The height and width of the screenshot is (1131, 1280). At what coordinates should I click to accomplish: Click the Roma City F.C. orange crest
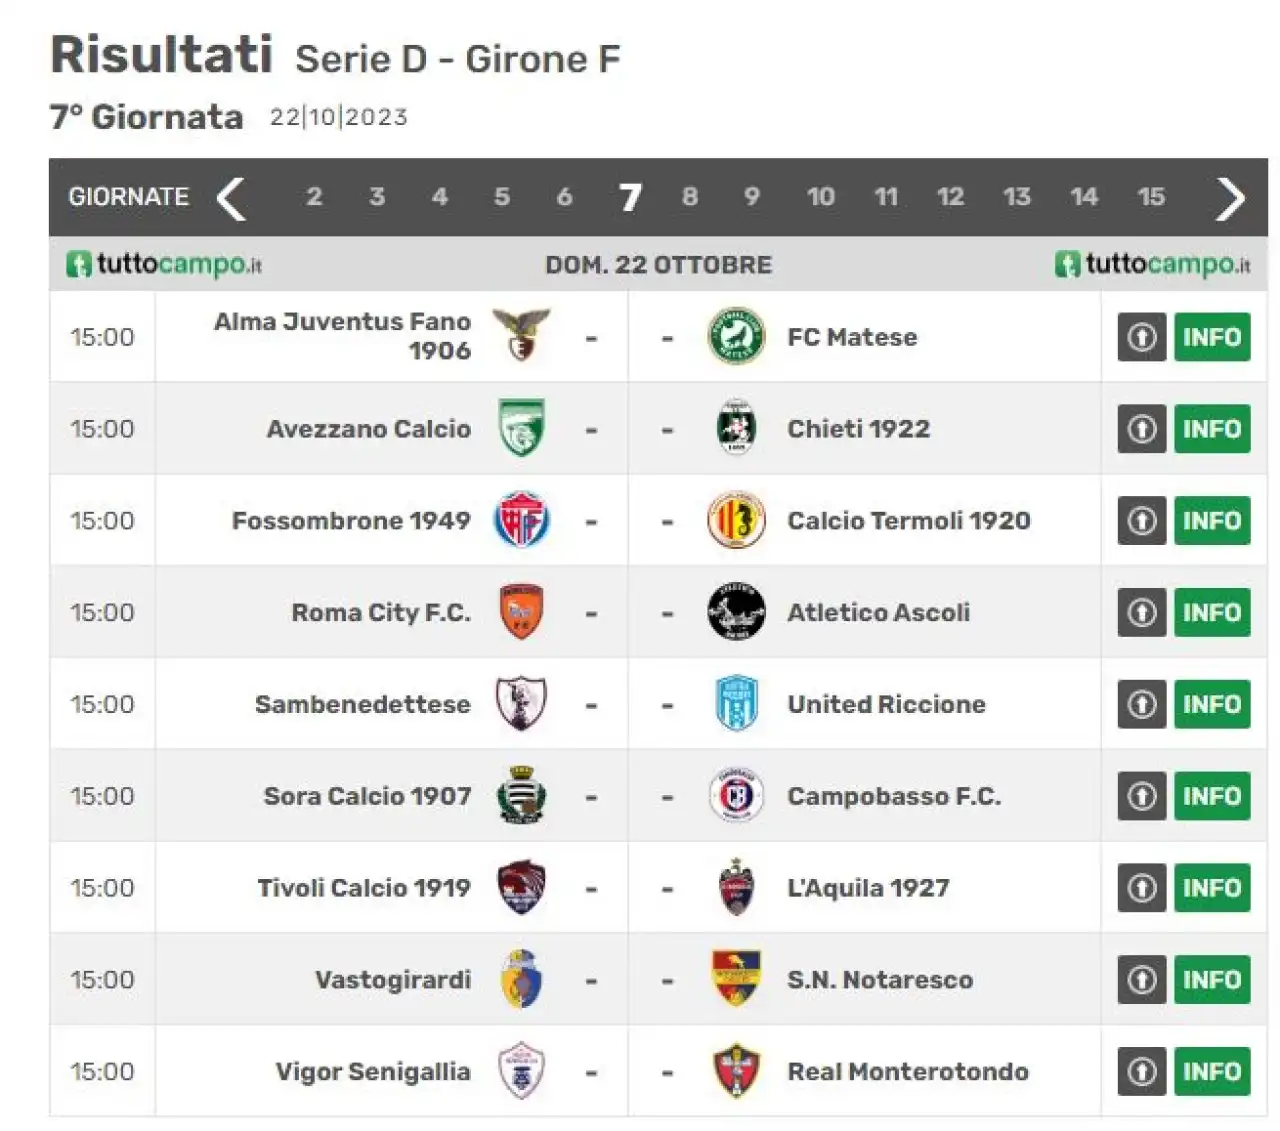point(521,612)
